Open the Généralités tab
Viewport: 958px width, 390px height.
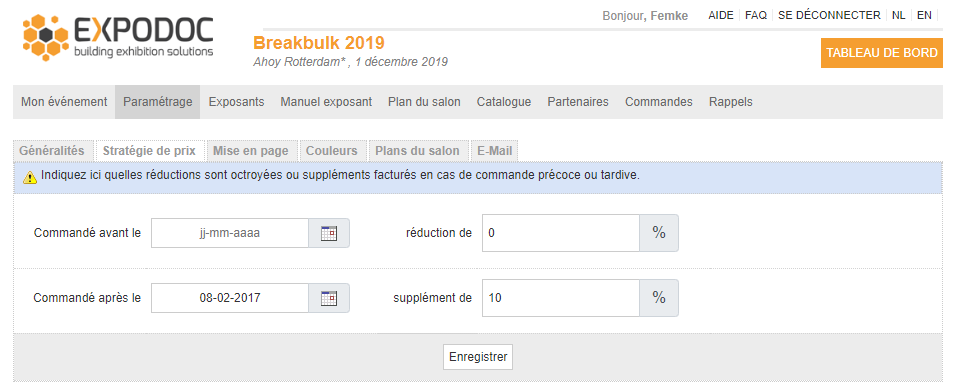click(x=52, y=150)
